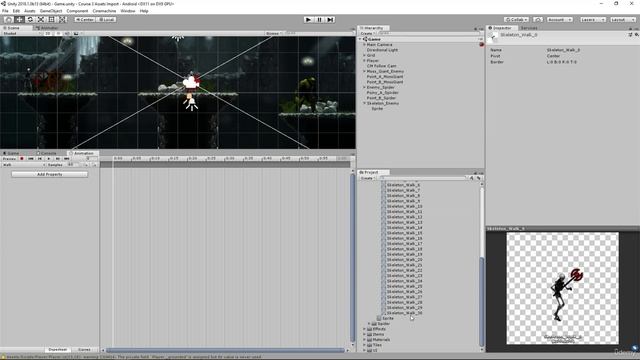The image size is (640, 360).
Task: Click the Add Property button
Action: (x=49, y=174)
